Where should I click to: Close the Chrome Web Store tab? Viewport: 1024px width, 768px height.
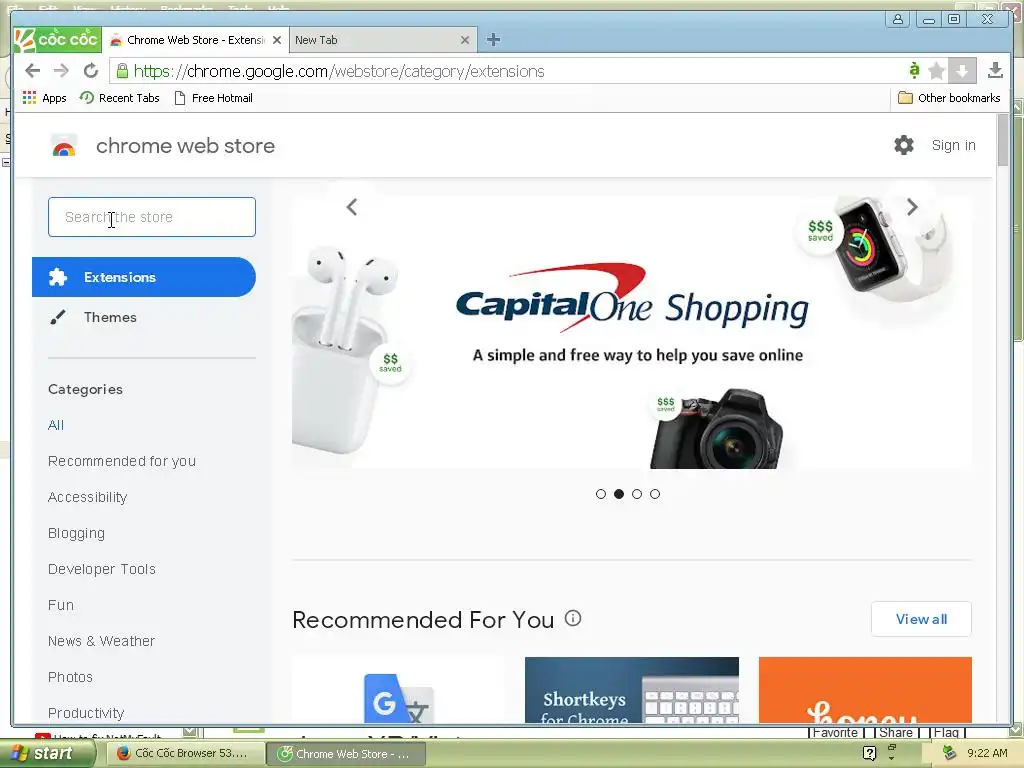pyautogui.click(x=277, y=40)
